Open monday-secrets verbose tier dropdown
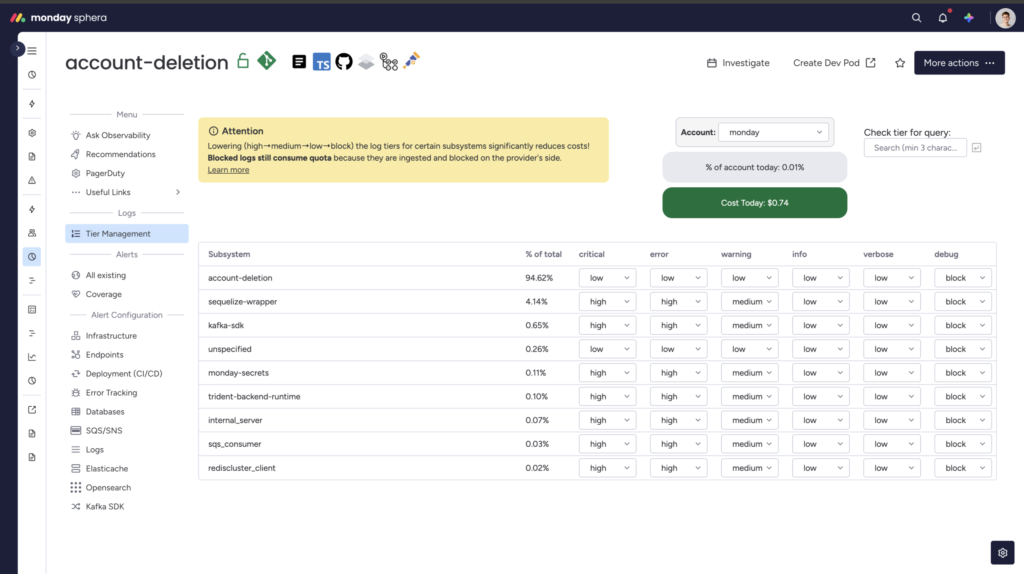 pyautogui.click(x=892, y=373)
